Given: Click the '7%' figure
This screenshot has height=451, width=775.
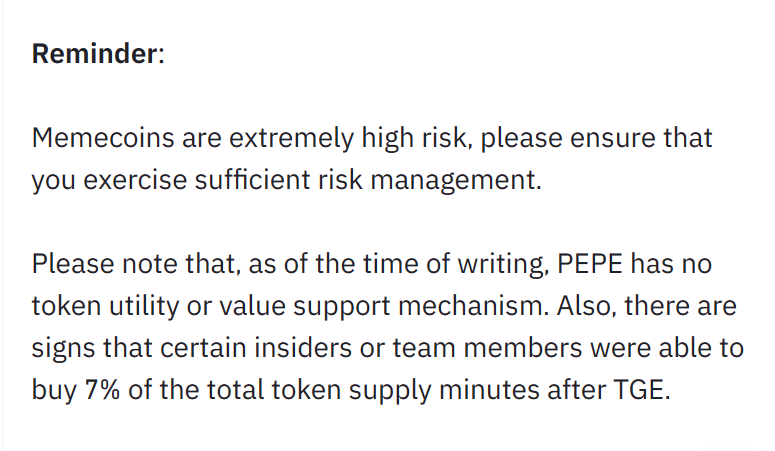Looking at the screenshot, I should (102, 390).
